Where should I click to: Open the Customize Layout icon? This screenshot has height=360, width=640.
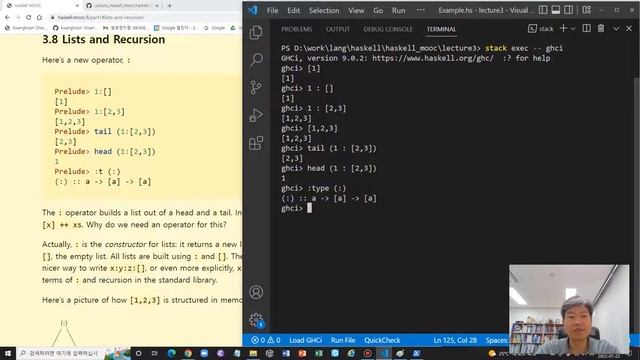587,10
